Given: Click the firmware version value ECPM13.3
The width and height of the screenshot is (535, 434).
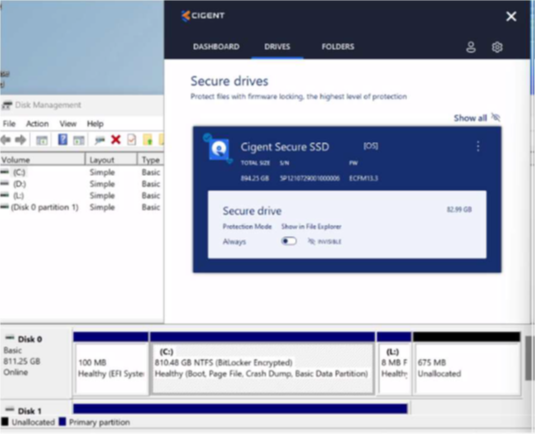Looking at the screenshot, I should pos(363,178).
